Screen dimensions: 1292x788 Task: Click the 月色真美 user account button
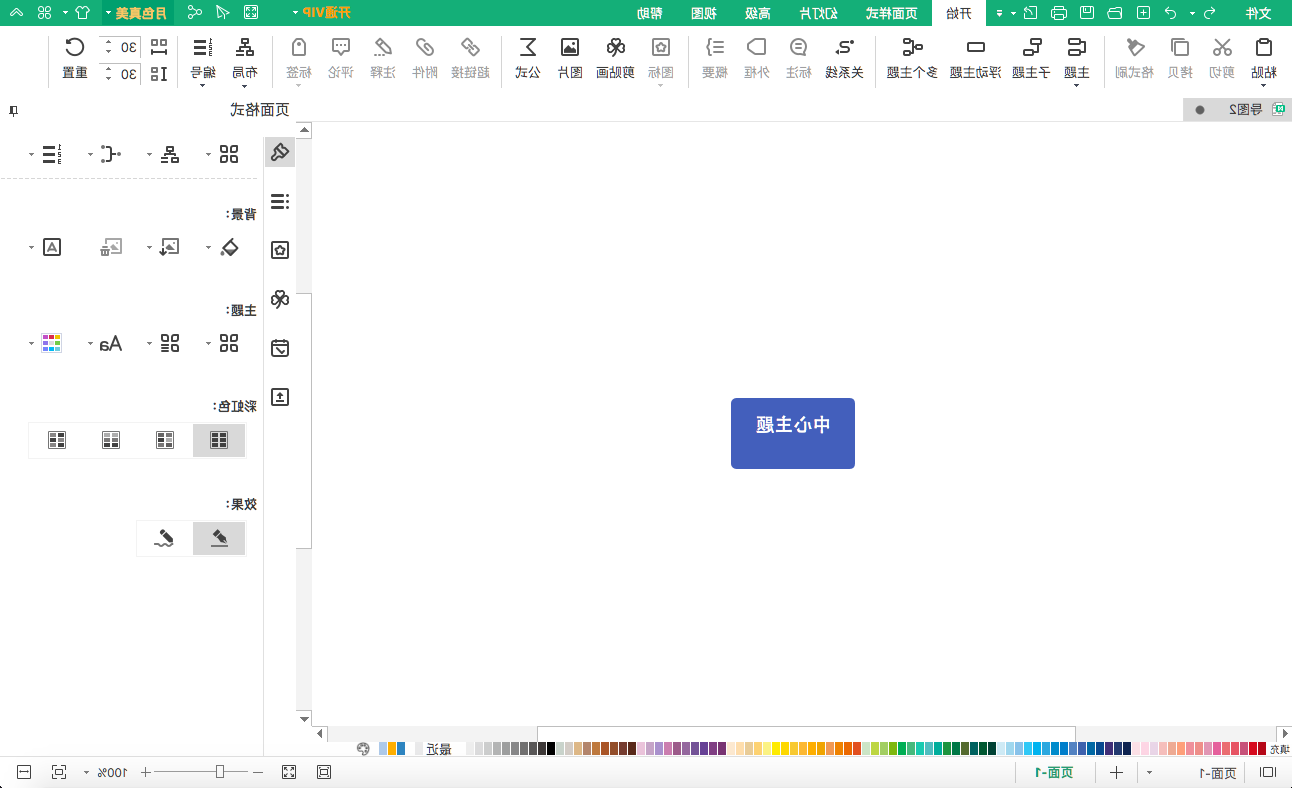click(x=137, y=13)
